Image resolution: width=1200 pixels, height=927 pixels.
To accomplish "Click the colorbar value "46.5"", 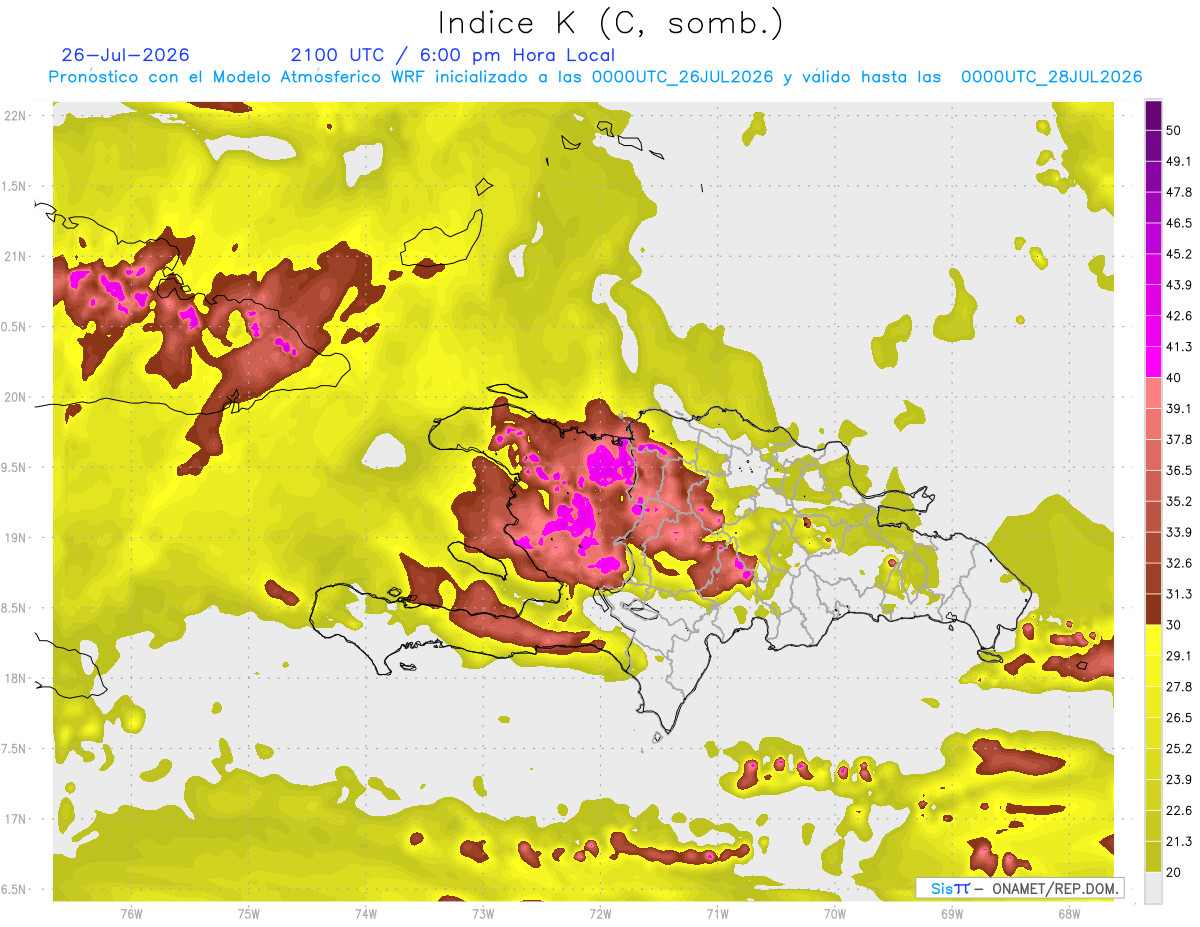I will click(1179, 223).
